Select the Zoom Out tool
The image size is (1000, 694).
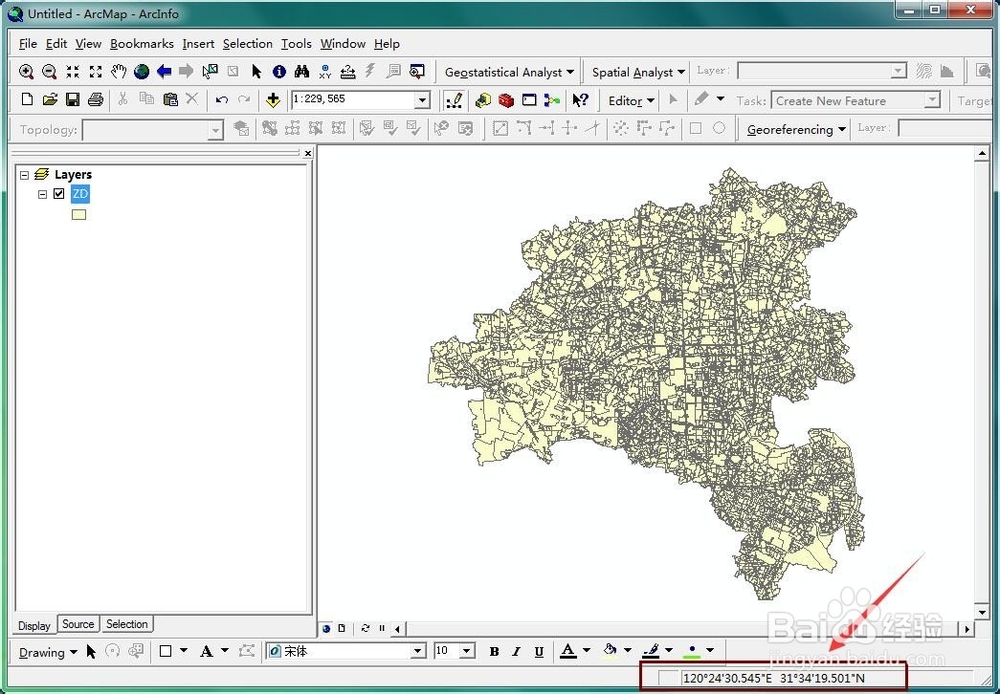[x=49, y=71]
